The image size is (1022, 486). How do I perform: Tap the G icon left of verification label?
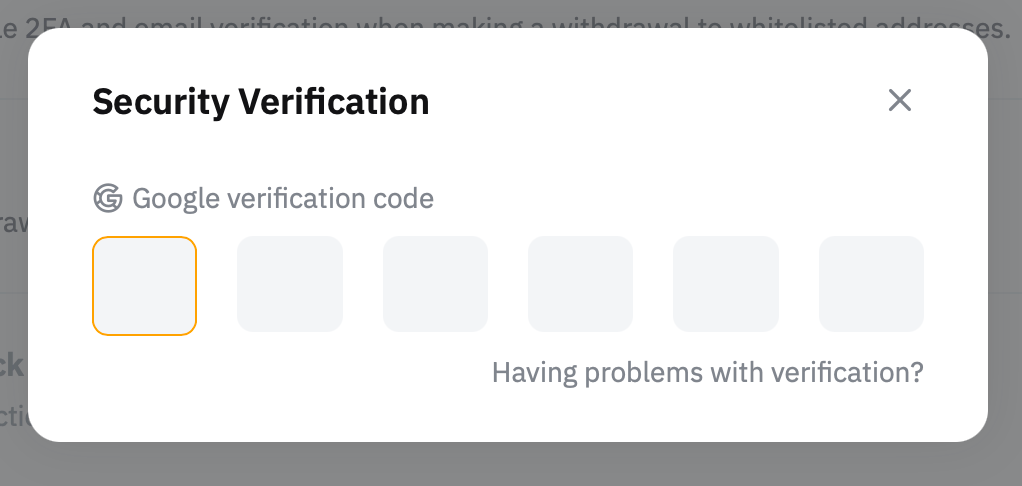[x=107, y=199]
